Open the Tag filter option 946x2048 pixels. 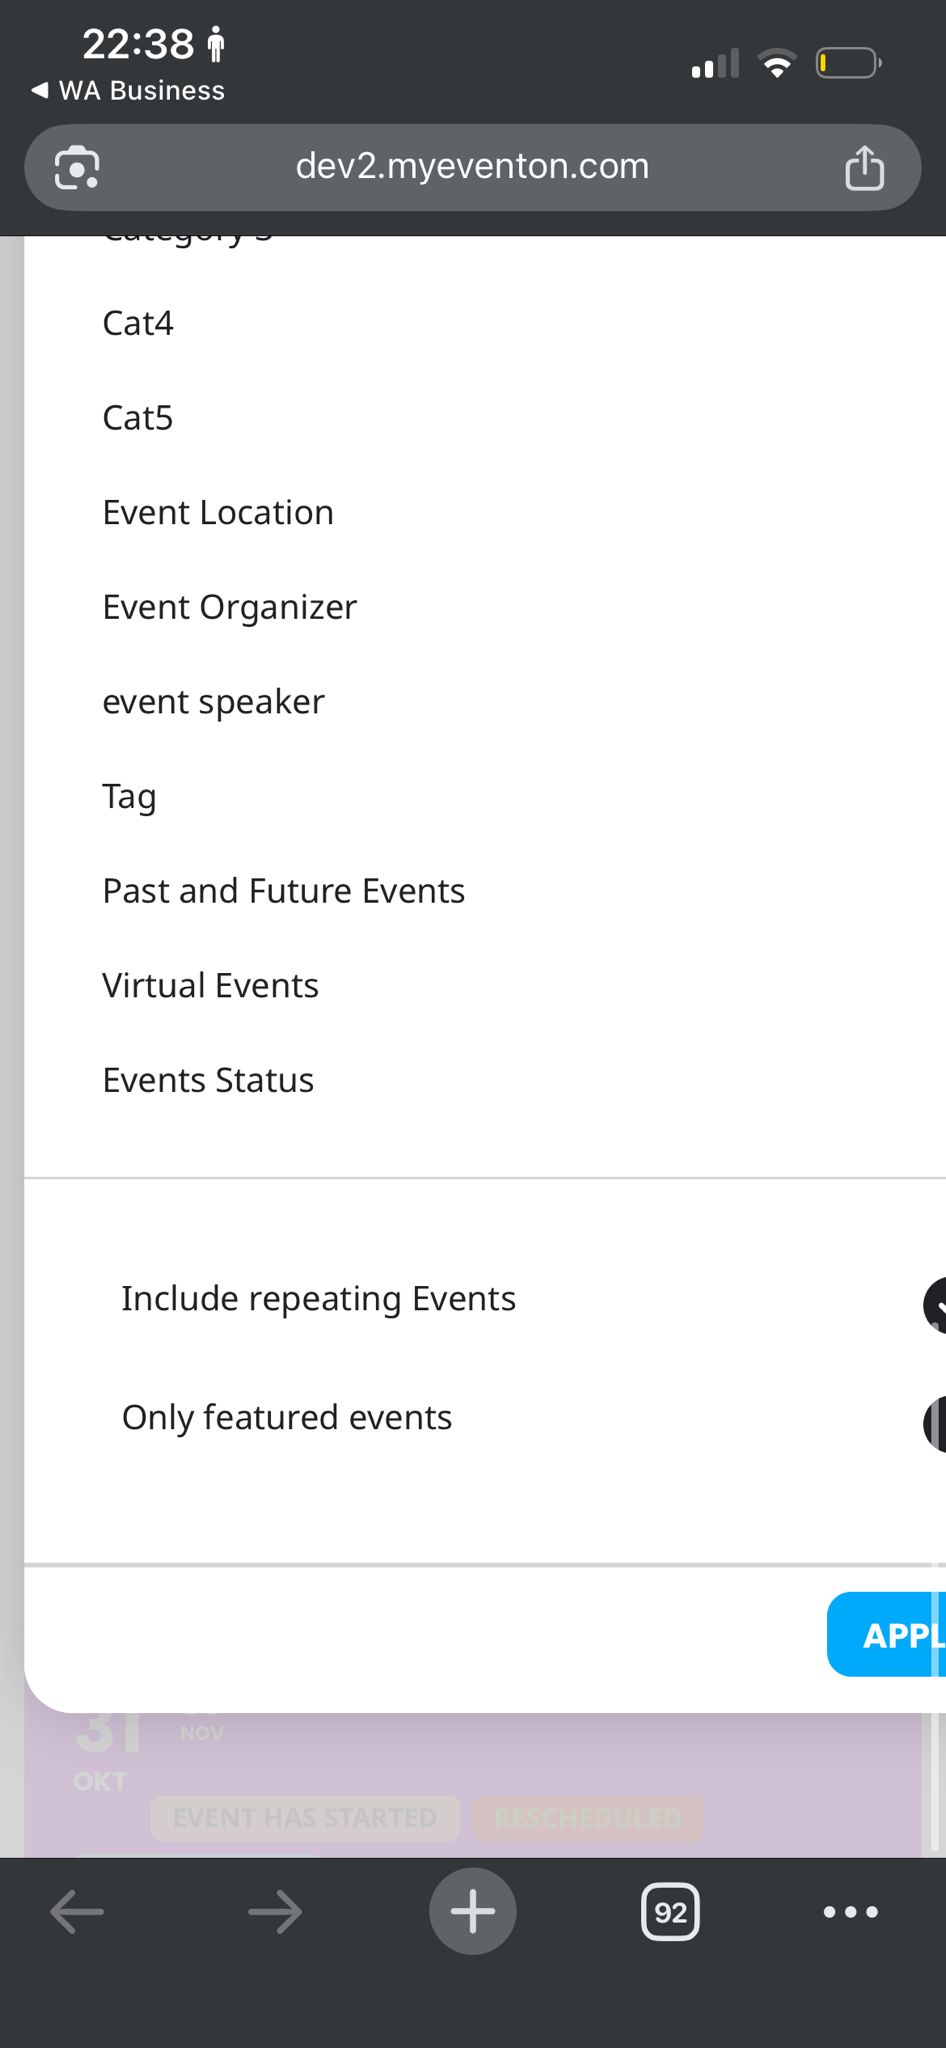pos(129,797)
